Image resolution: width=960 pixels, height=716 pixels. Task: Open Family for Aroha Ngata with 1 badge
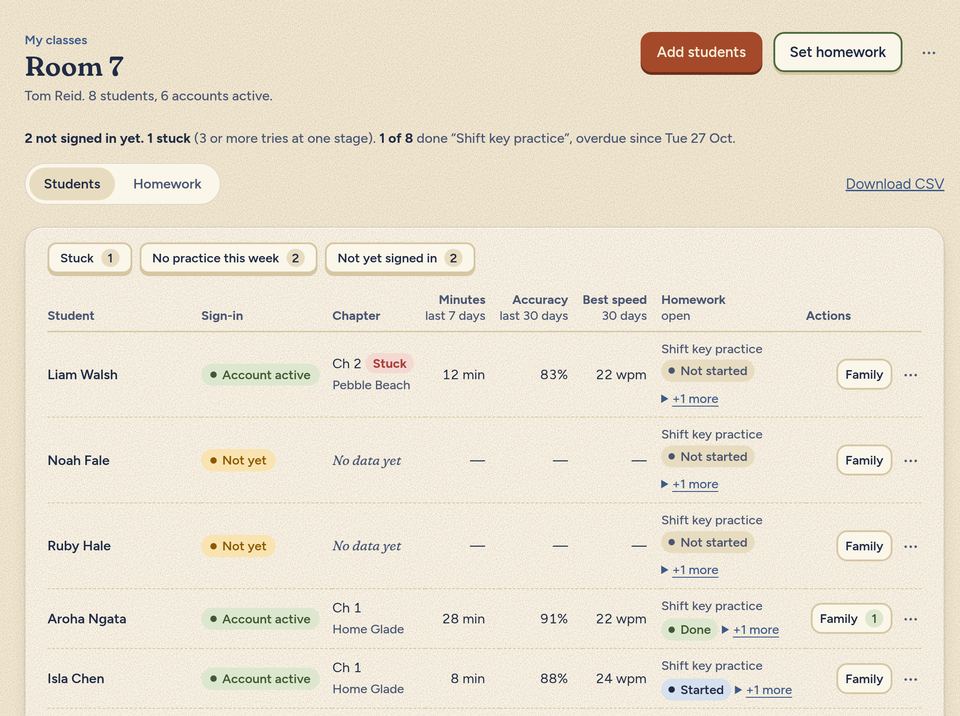pos(851,619)
